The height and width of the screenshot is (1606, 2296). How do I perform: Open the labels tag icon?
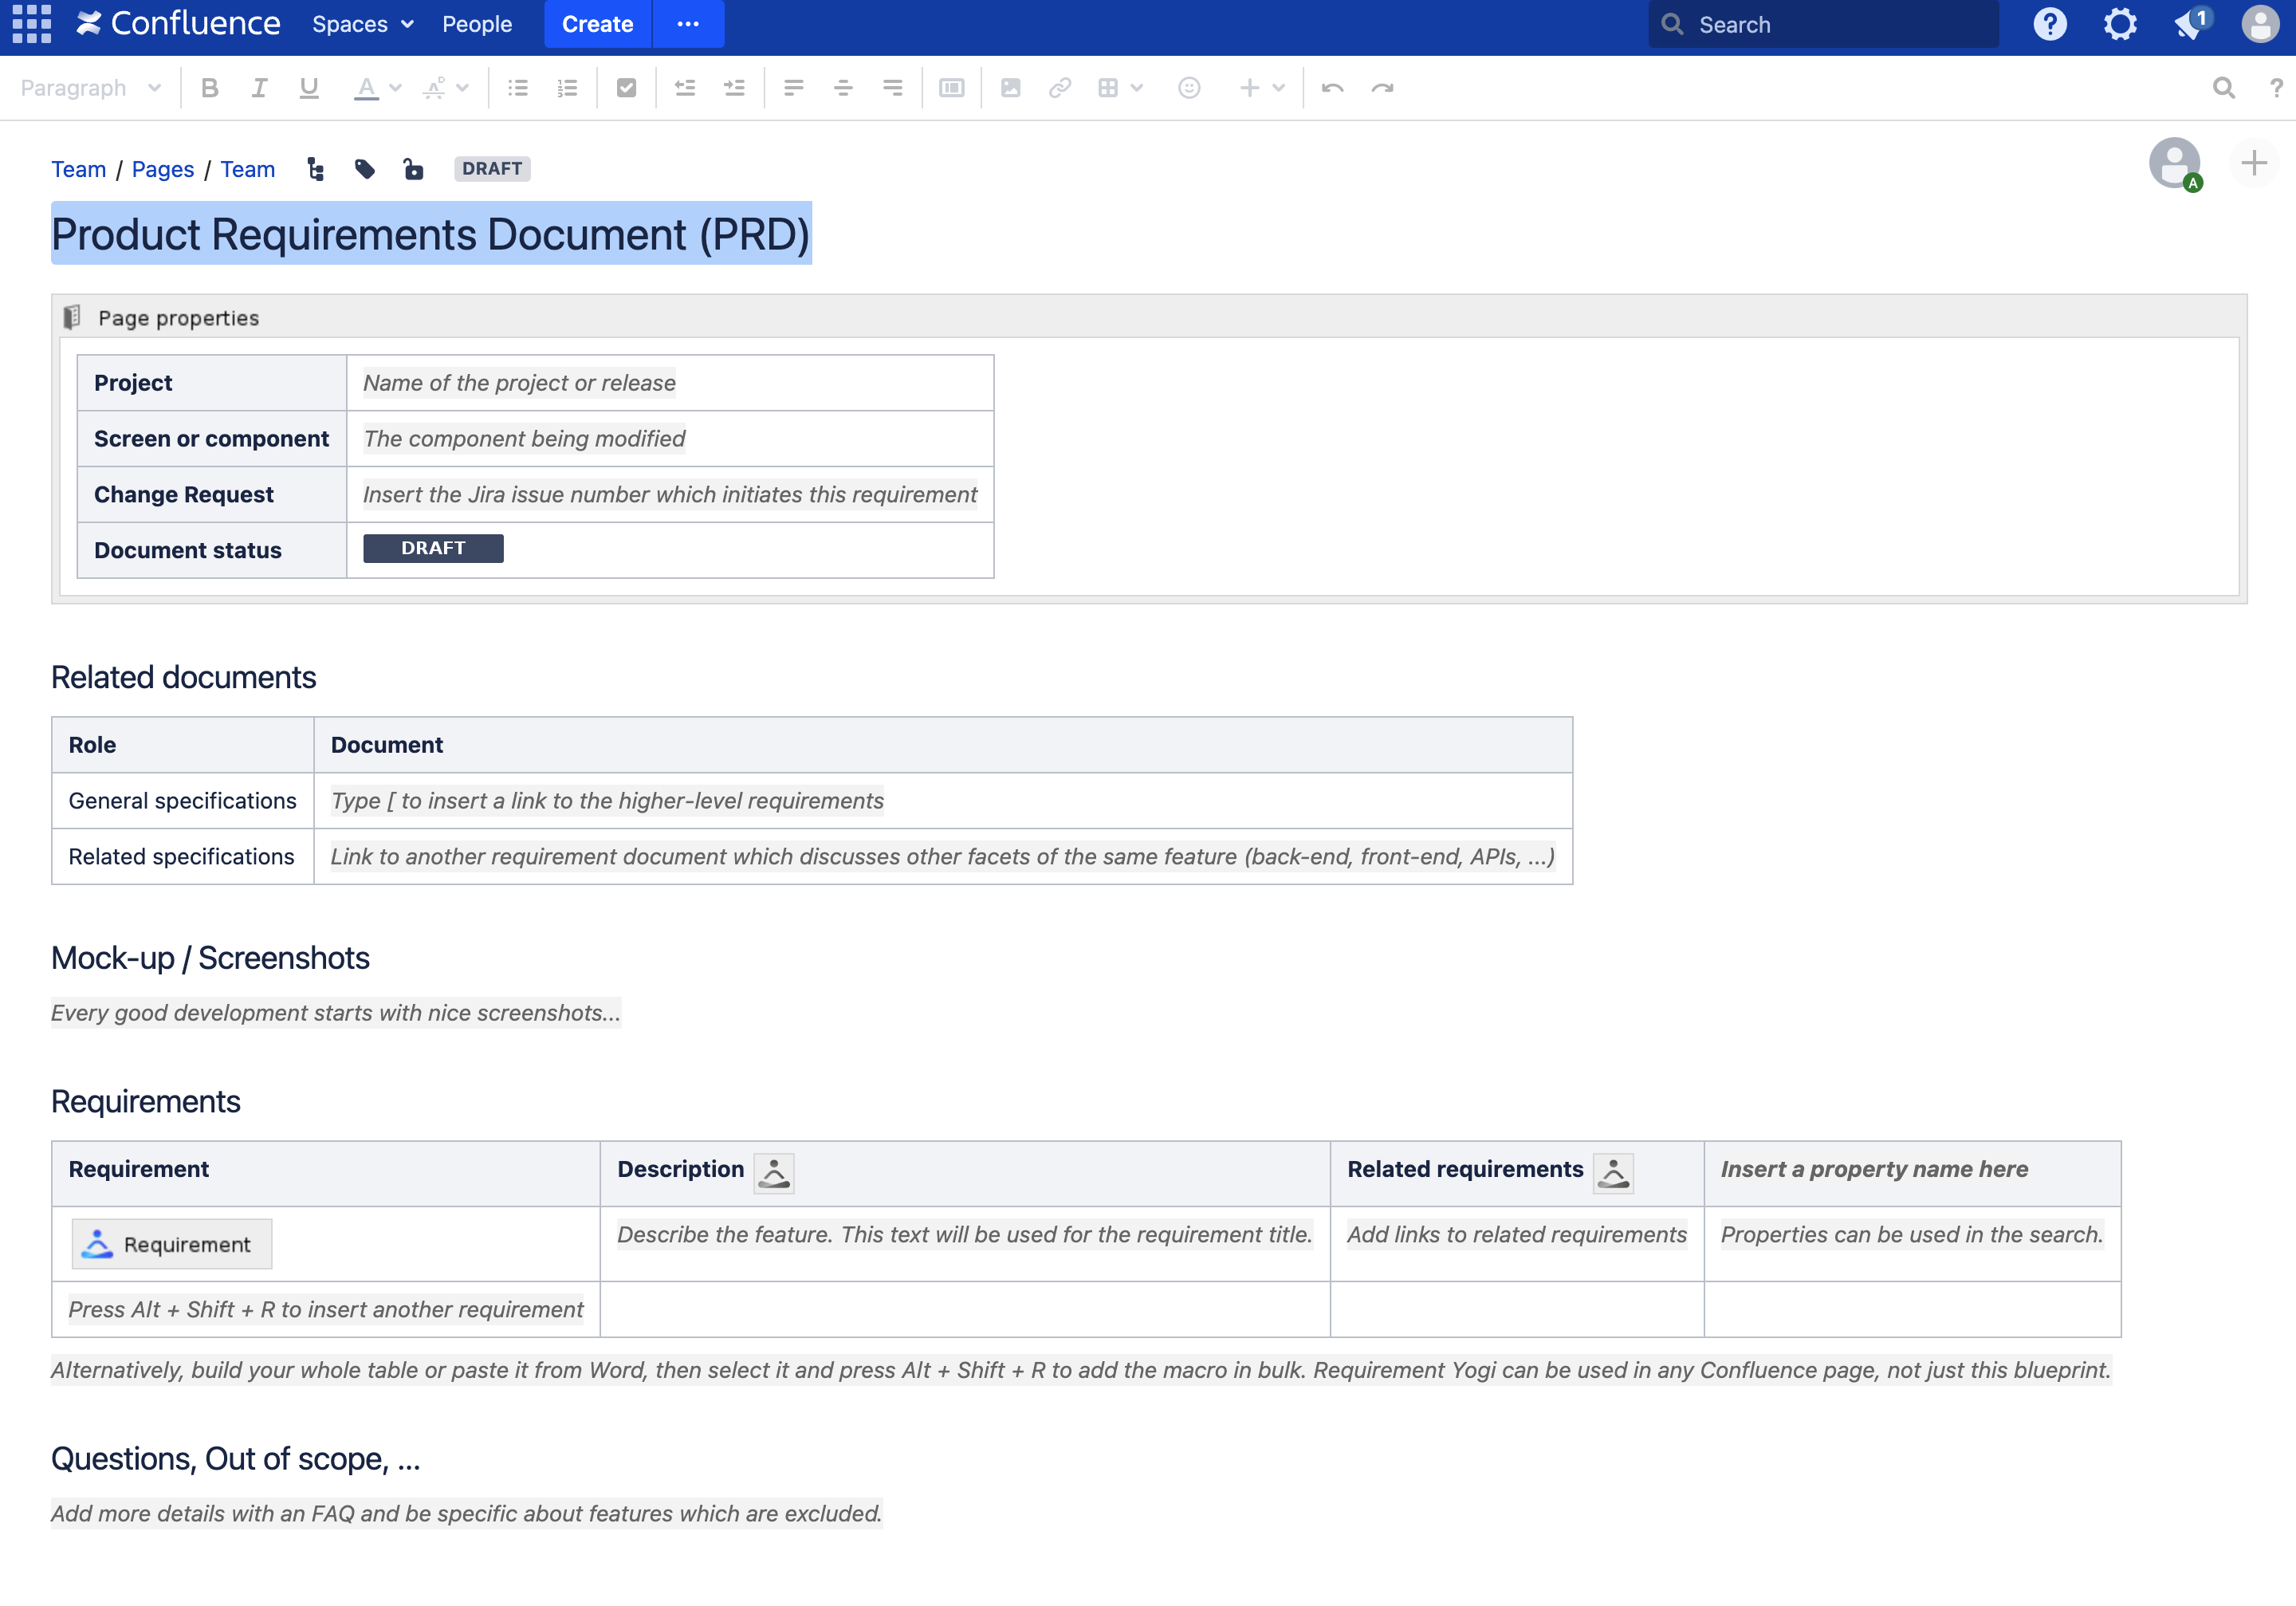(x=364, y=169)
